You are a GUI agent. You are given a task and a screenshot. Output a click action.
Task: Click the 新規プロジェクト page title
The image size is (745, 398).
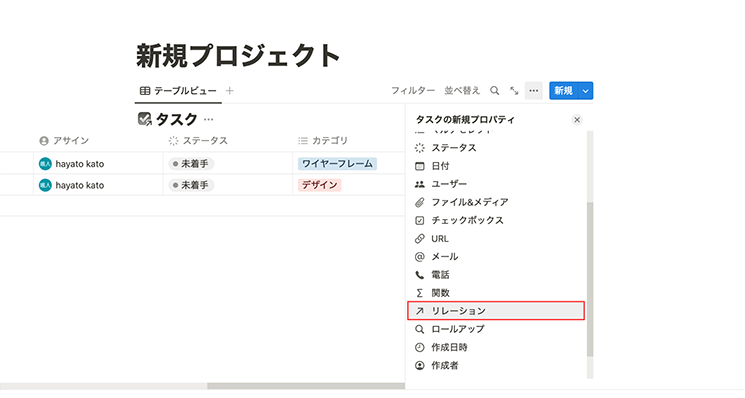[x=238, y=56]
